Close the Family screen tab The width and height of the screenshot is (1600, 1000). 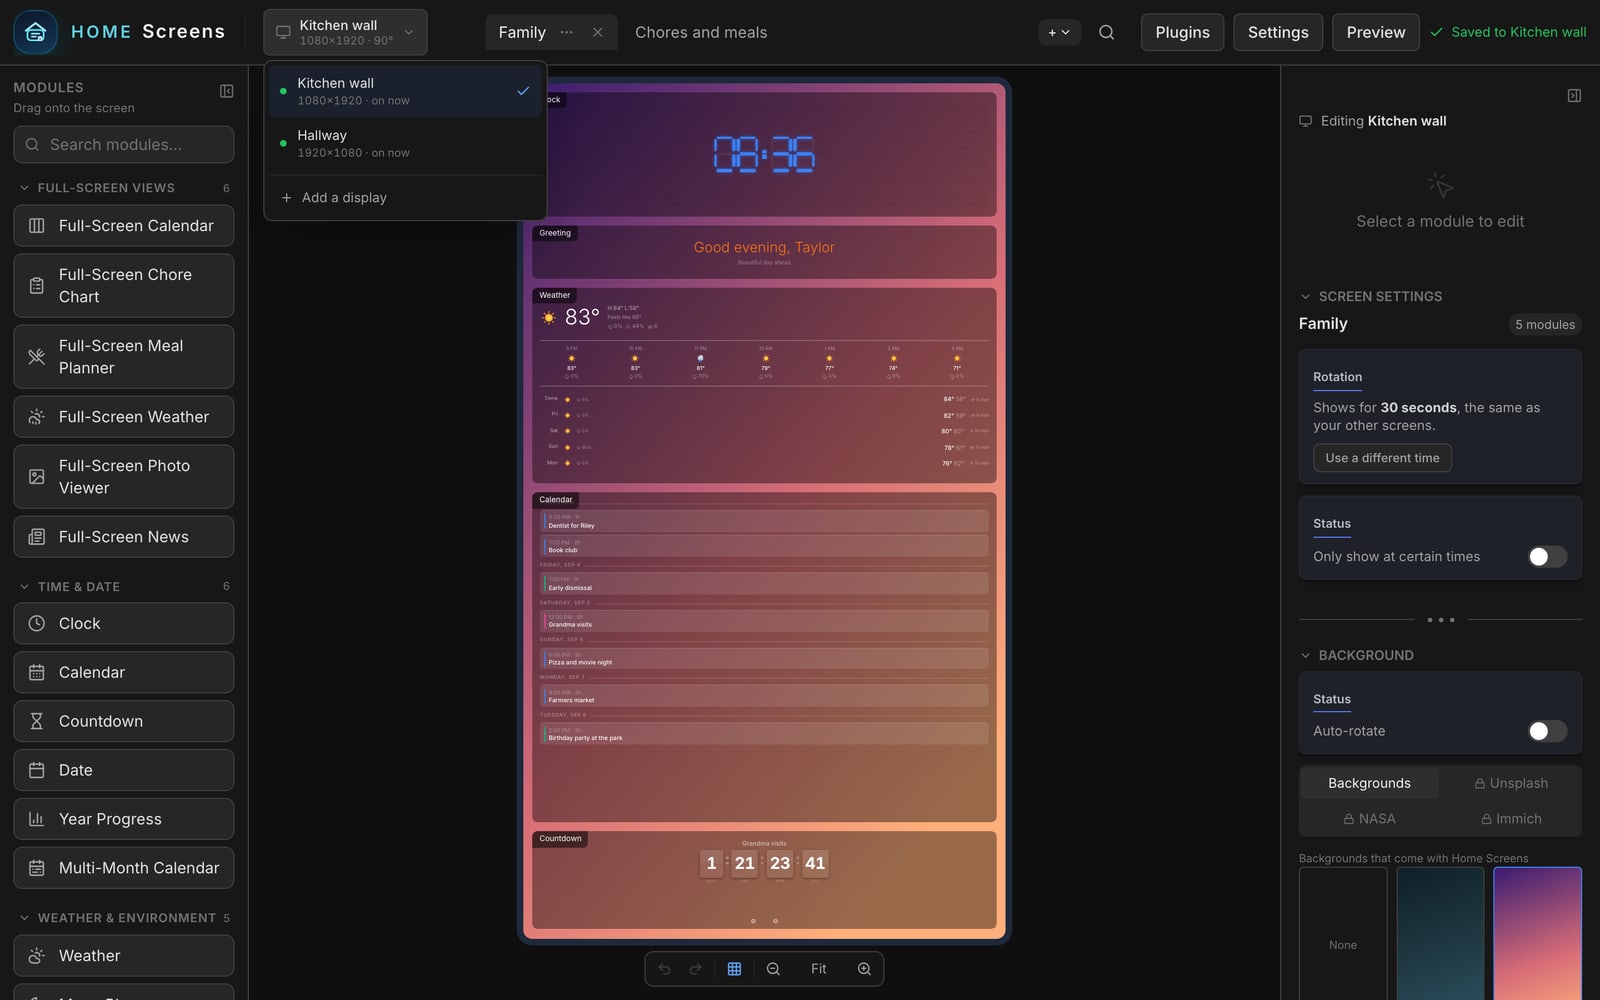[x=598, y=32]
